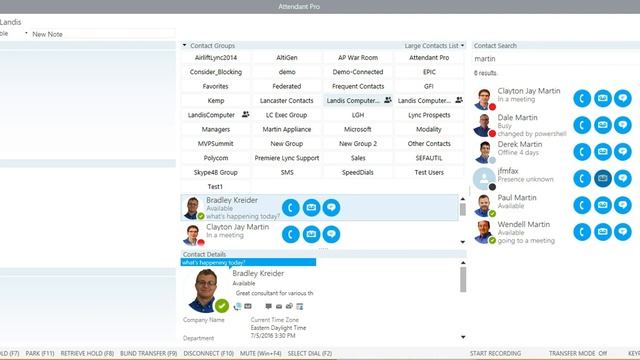
Task: Click the highlighted voicemail icon for jfmfax
Action: (603, 178)
